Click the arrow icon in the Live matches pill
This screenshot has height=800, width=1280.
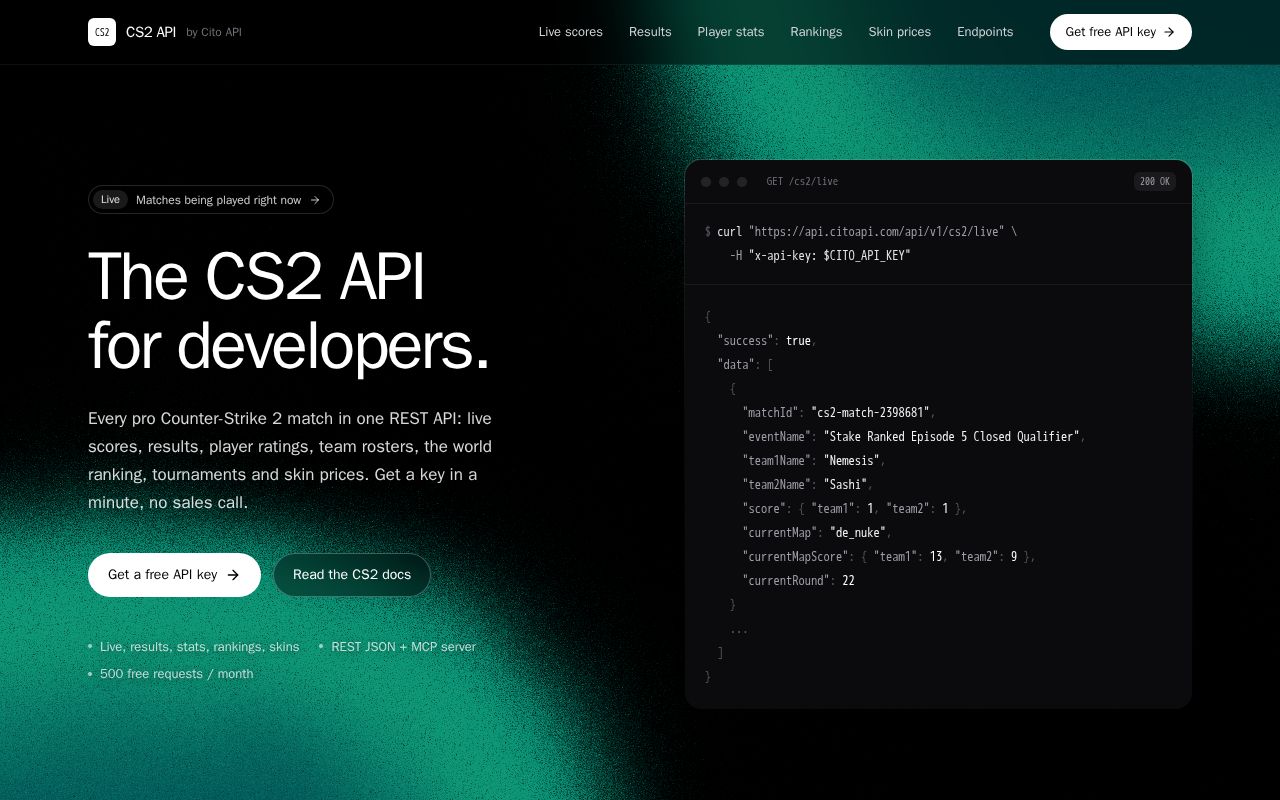click(x=315, y=200)
